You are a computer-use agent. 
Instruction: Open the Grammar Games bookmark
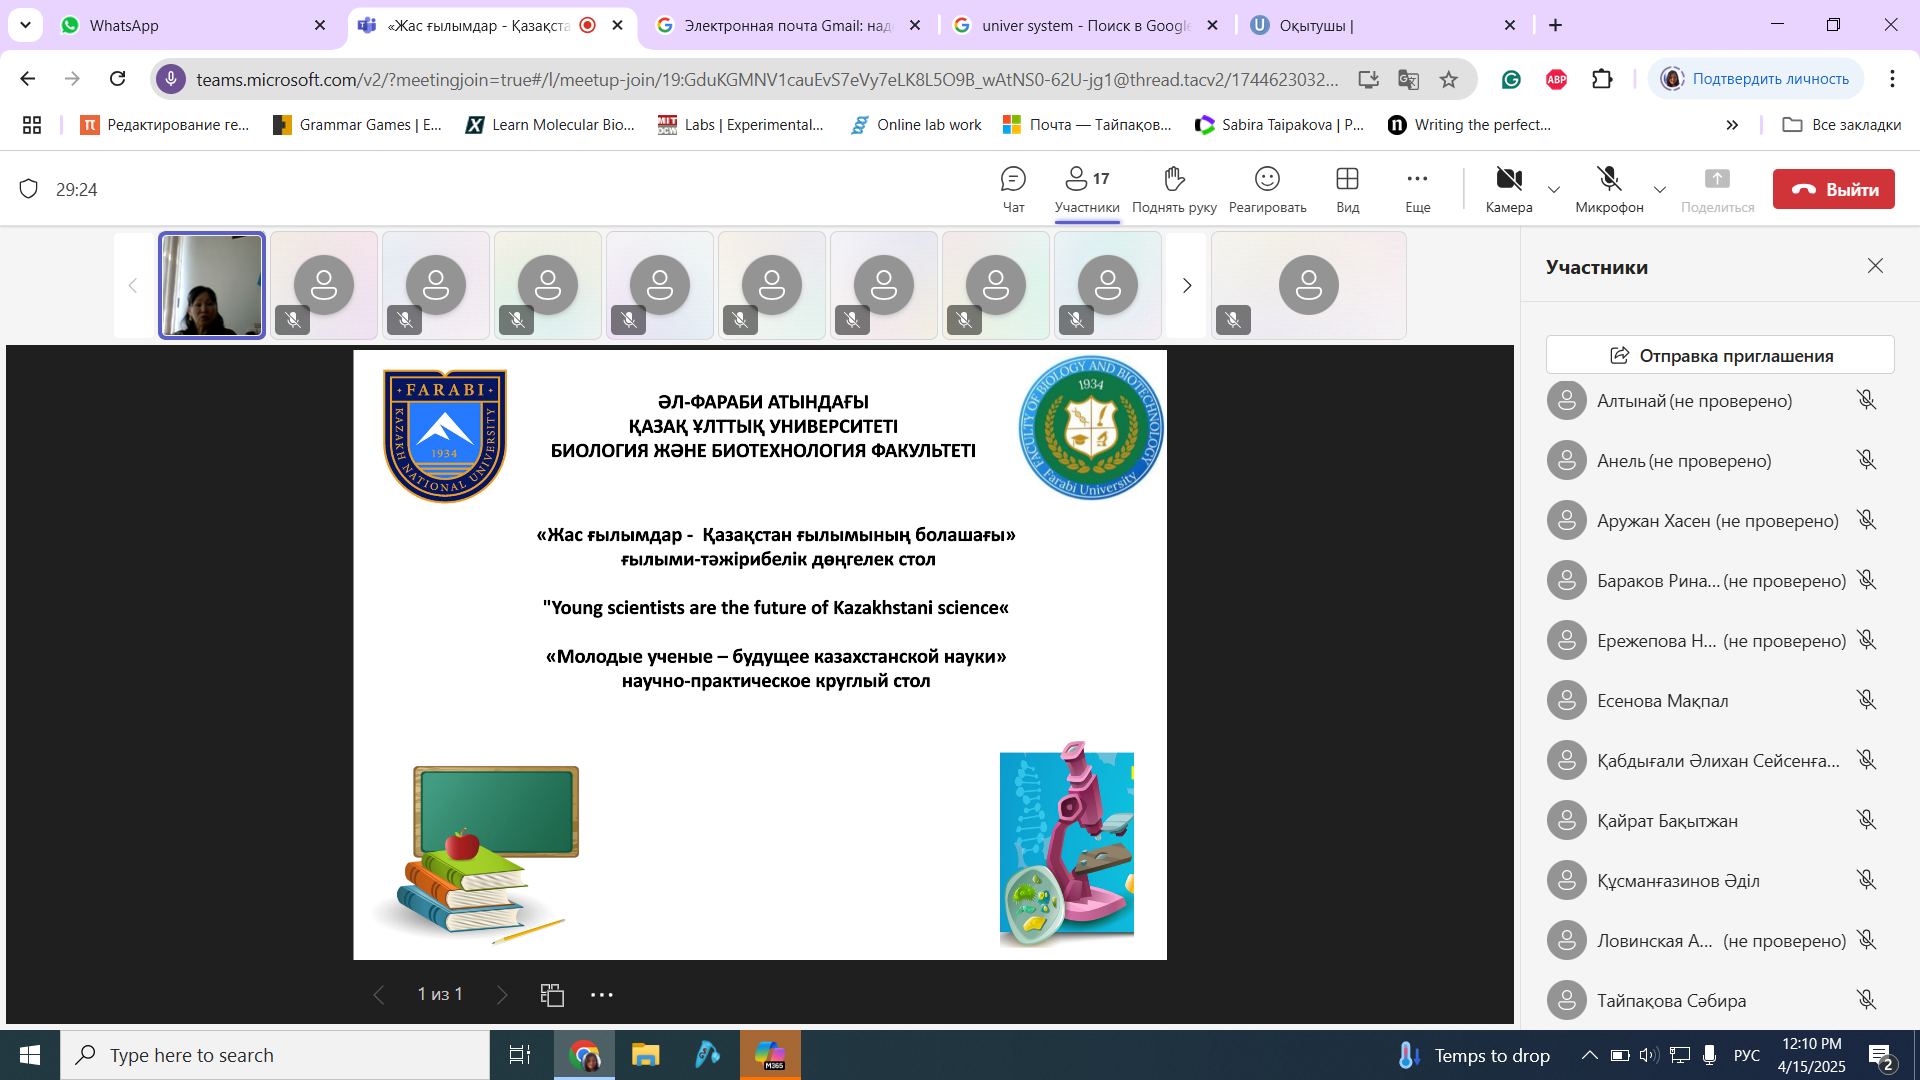tap(357, 124)
